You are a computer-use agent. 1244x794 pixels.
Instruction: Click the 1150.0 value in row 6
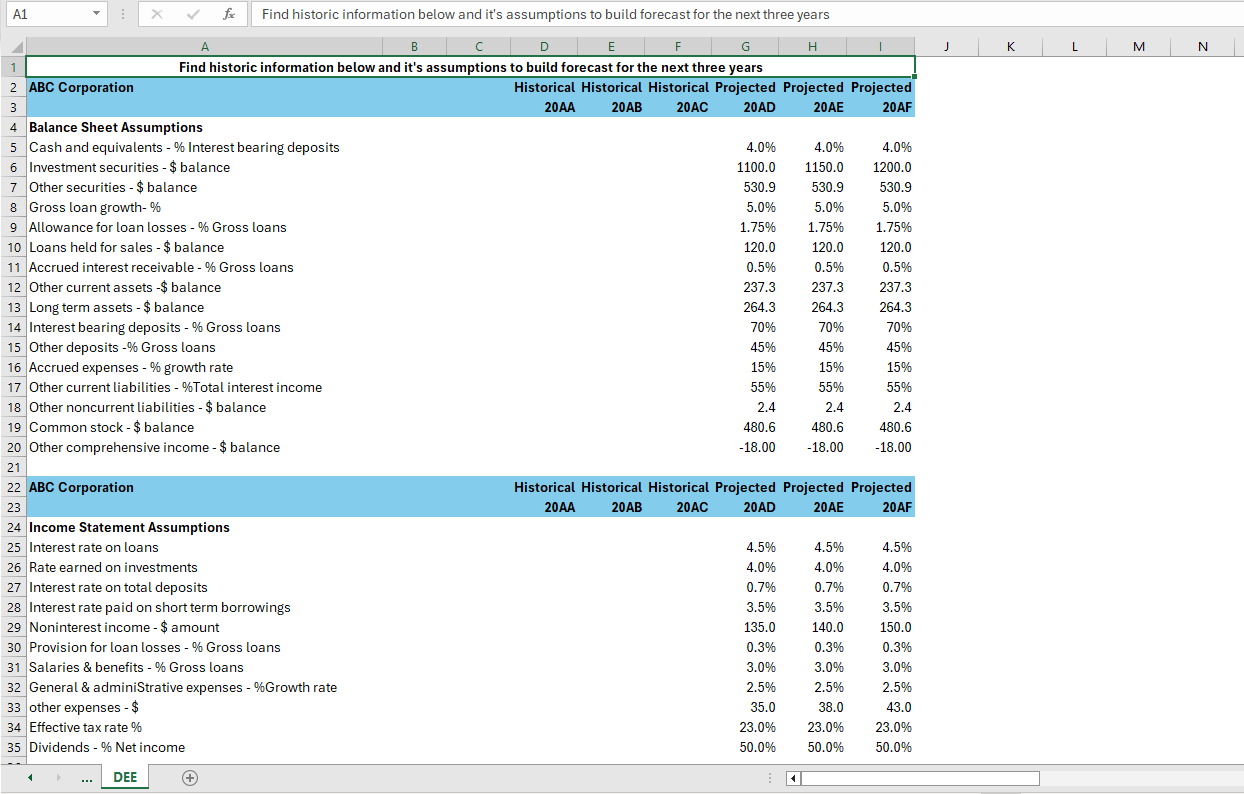tap(823, 167)
